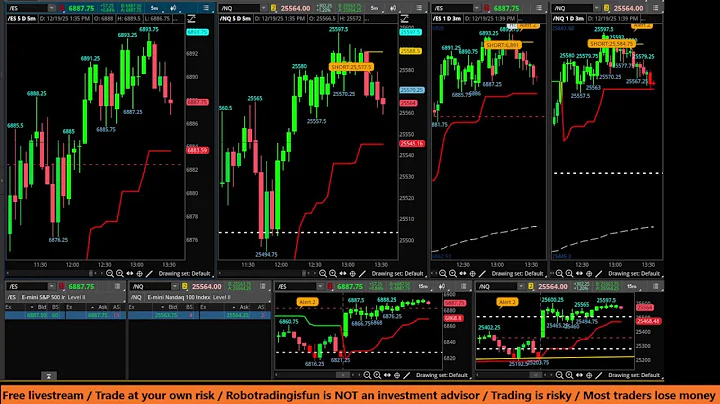Zoom in on the /NQ 5m chart
The height and width of the screenshot is (404, 720).
point(333,273)
